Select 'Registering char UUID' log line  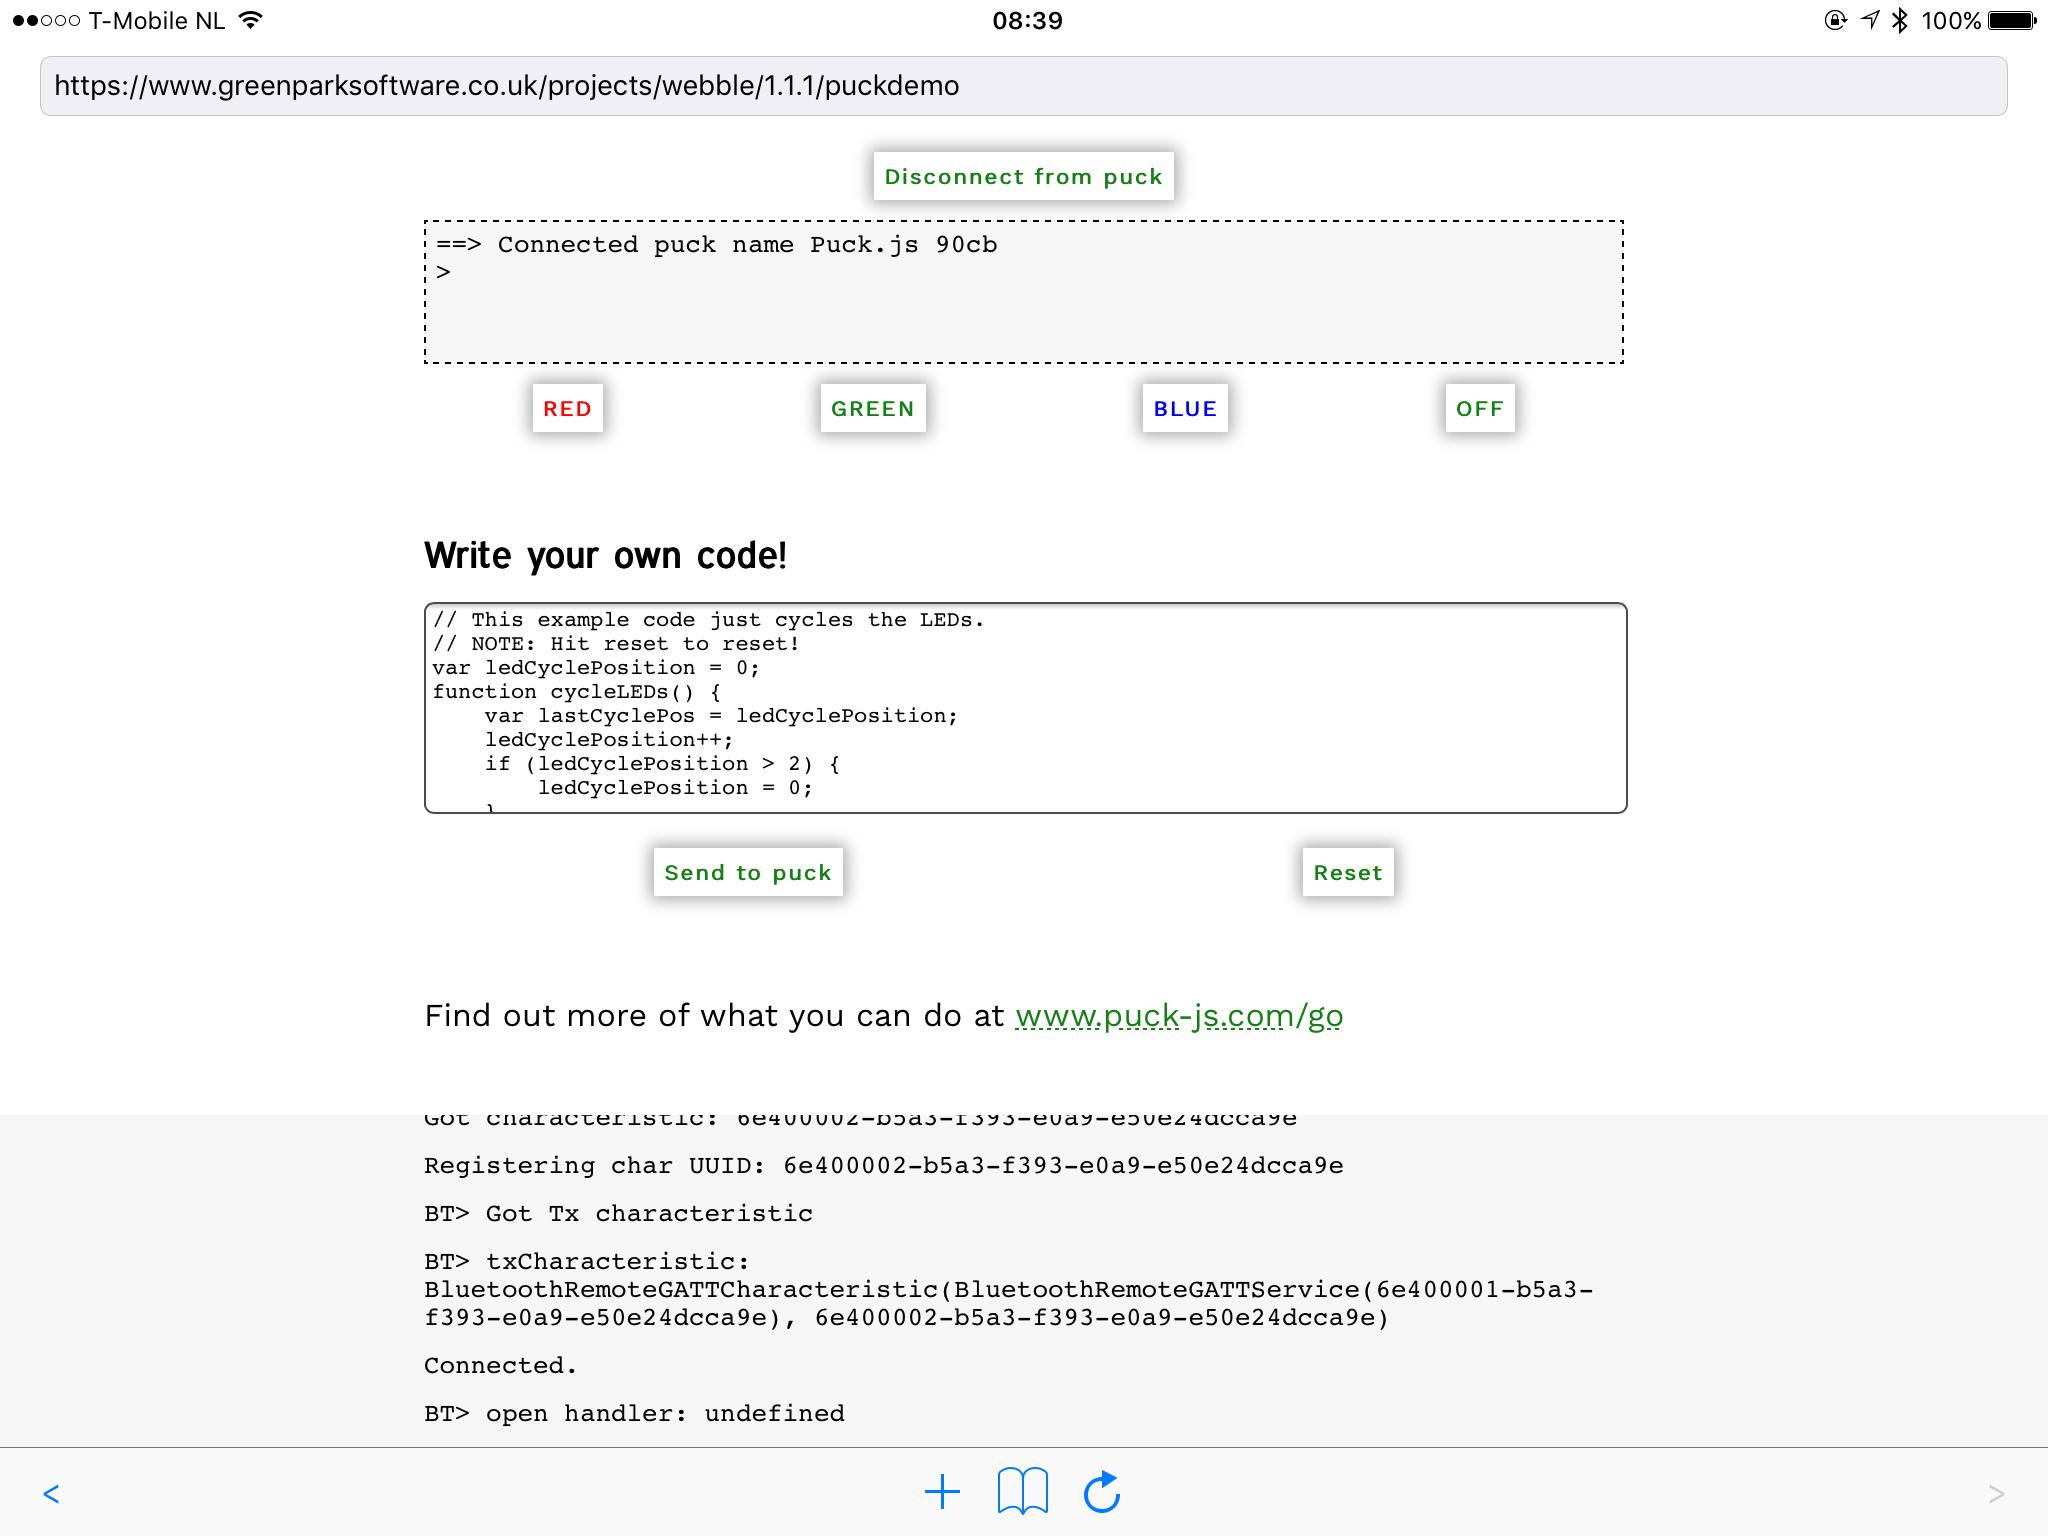tap(883, 1166)
